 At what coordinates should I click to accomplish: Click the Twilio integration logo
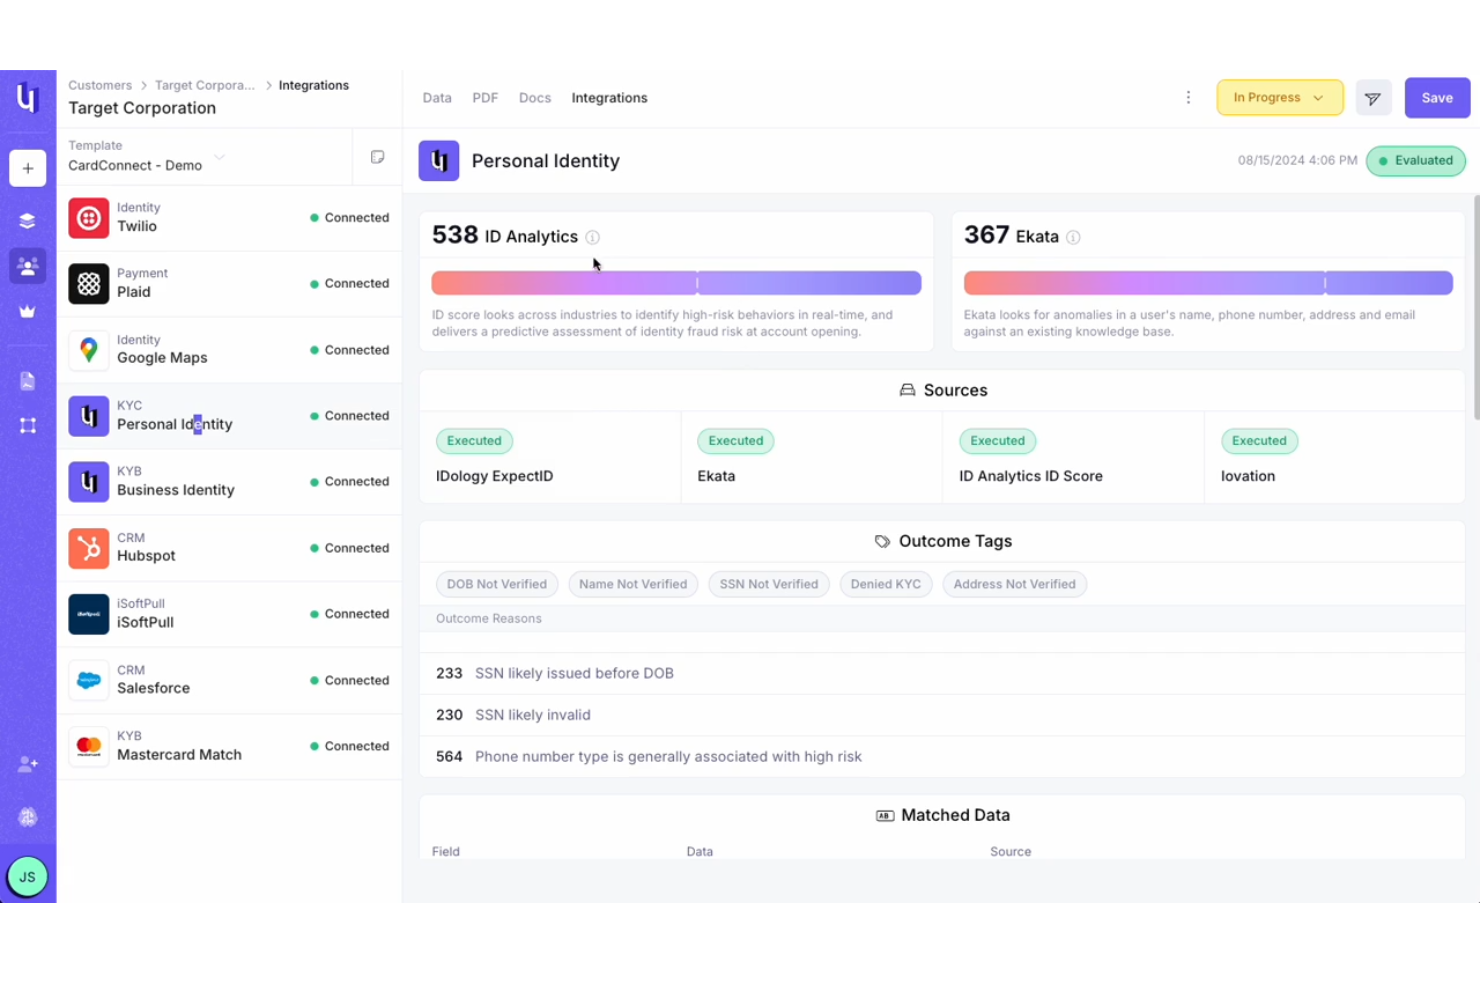point(89,217)
